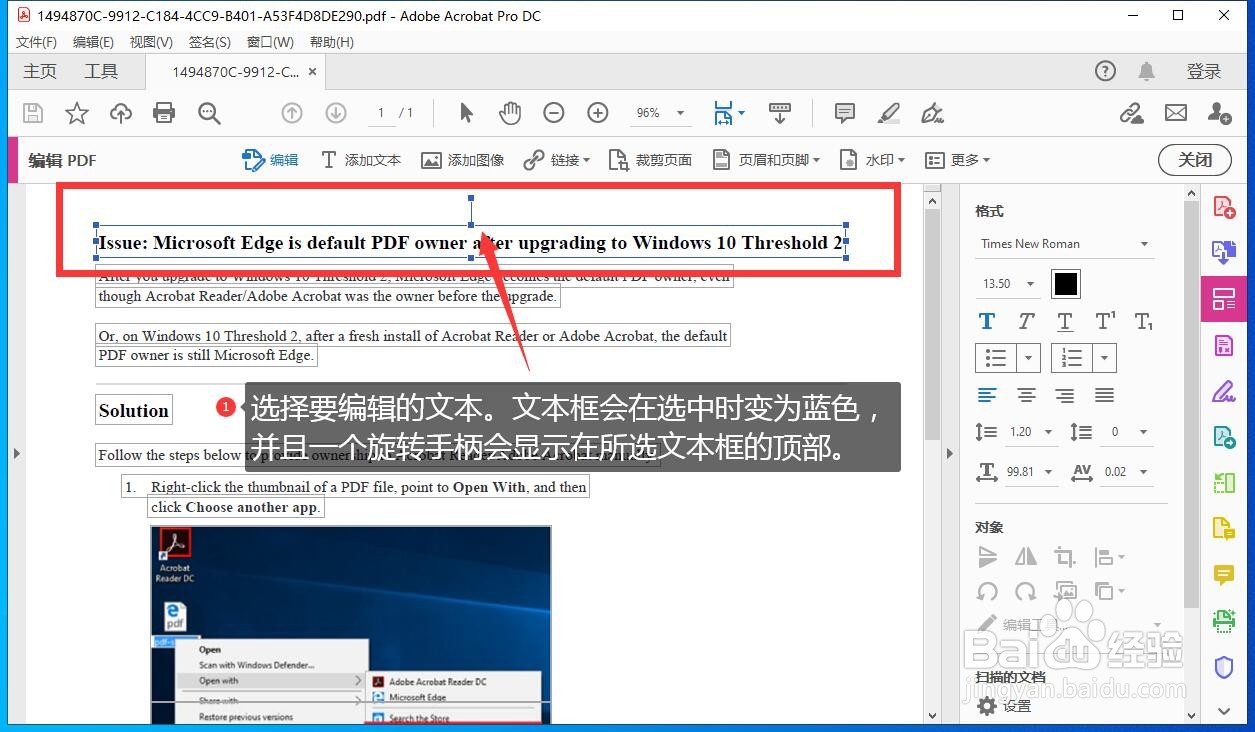This screenshot has height=732, width=1255.
Task: Open the help question mark
Action: [x=1105, y=71]
